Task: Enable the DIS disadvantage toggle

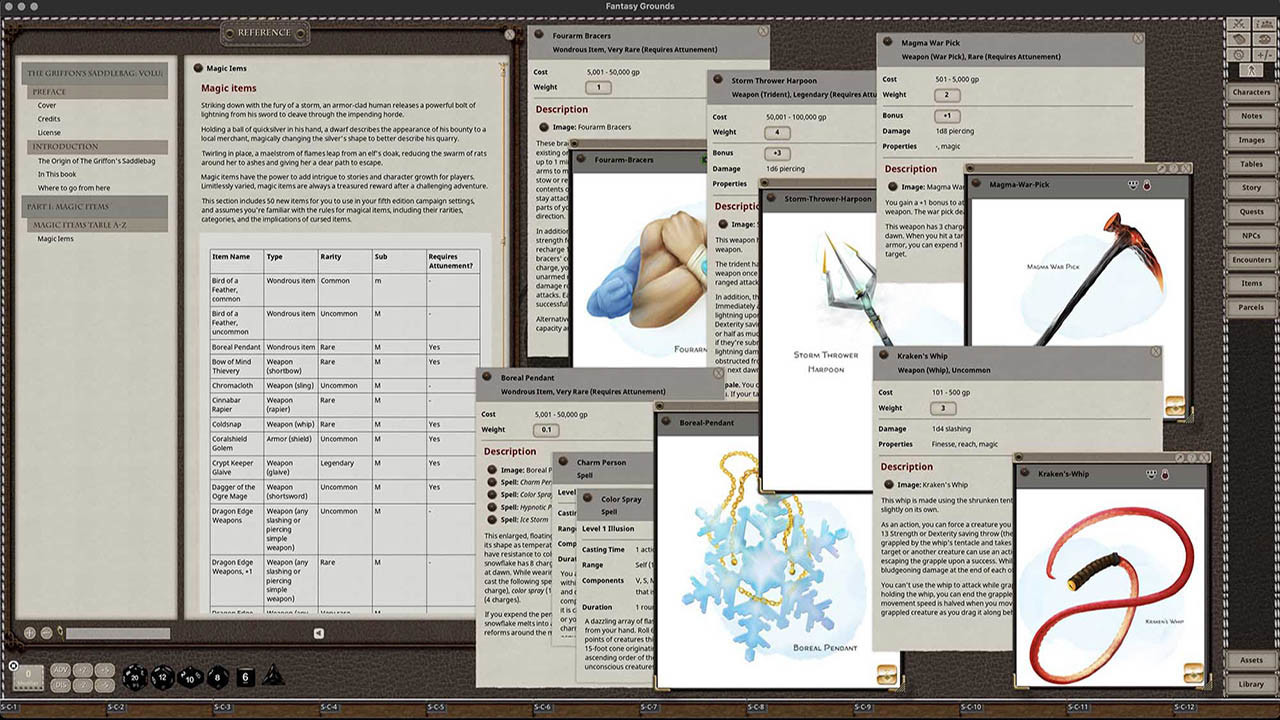Action: coord(61,685)
